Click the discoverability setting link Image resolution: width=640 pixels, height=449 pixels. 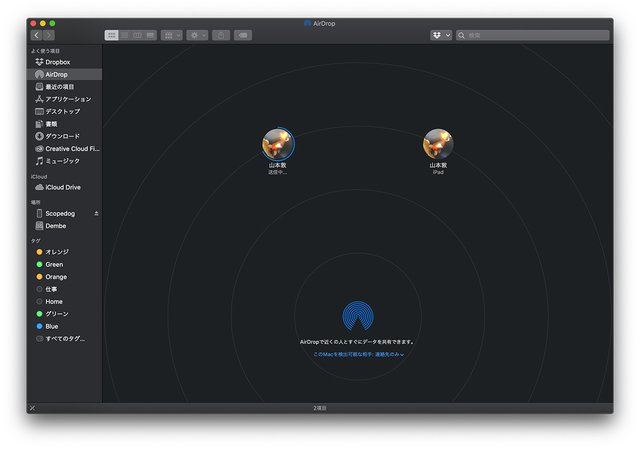click(358, 354)
